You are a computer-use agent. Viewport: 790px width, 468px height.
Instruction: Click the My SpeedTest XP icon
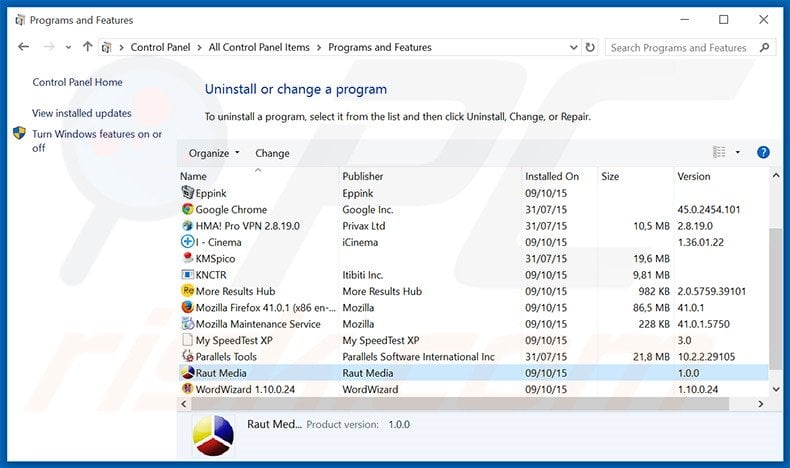pos(187,340)
